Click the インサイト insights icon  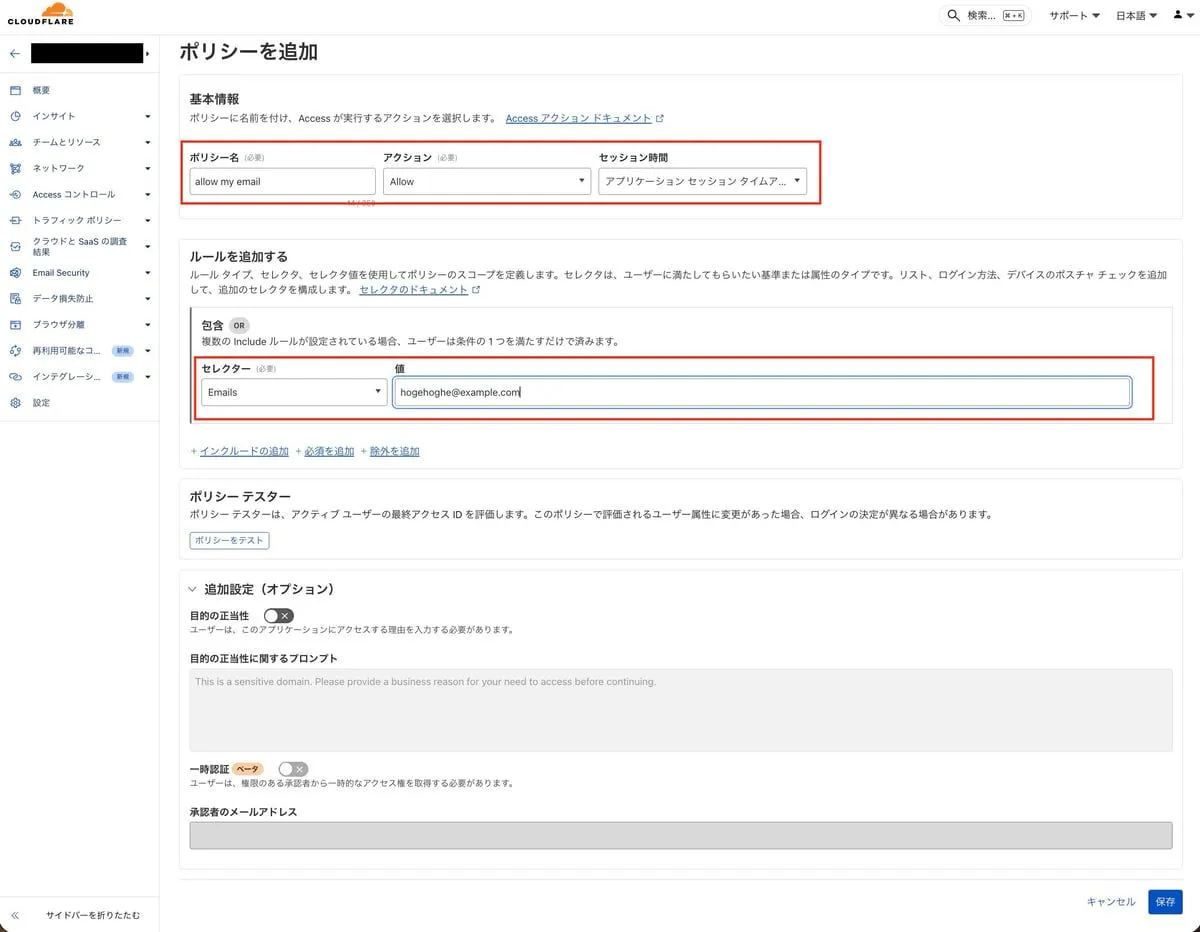click(x=15, y=116)
